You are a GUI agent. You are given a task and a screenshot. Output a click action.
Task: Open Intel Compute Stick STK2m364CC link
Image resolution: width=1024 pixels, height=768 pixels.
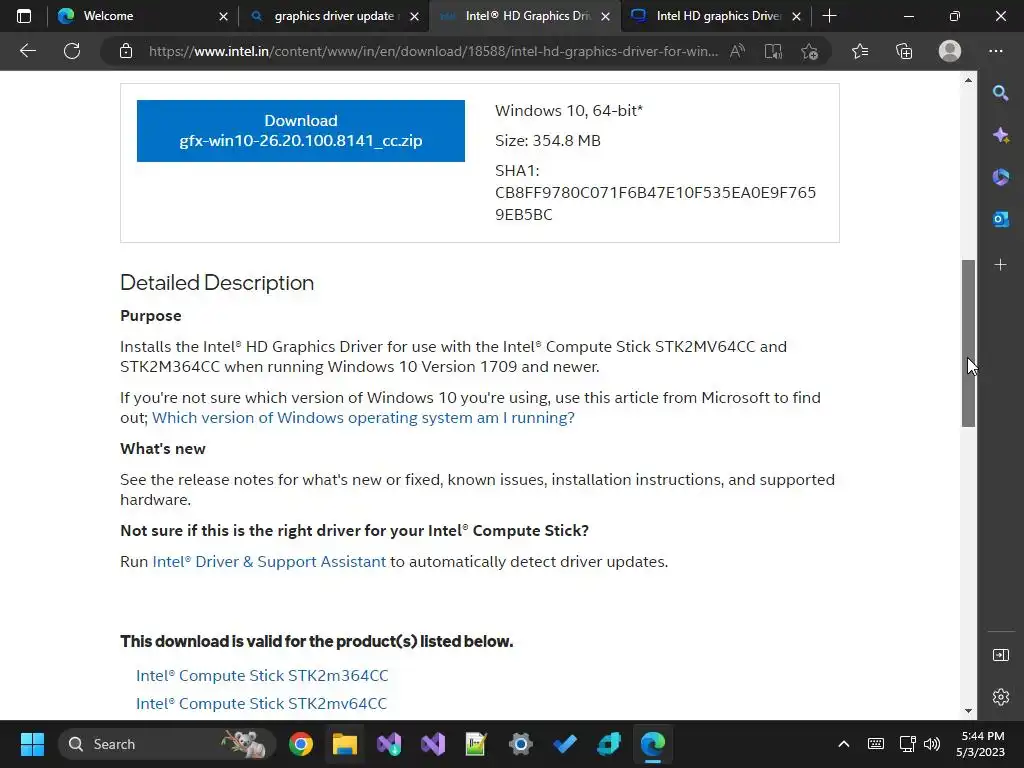262,675
